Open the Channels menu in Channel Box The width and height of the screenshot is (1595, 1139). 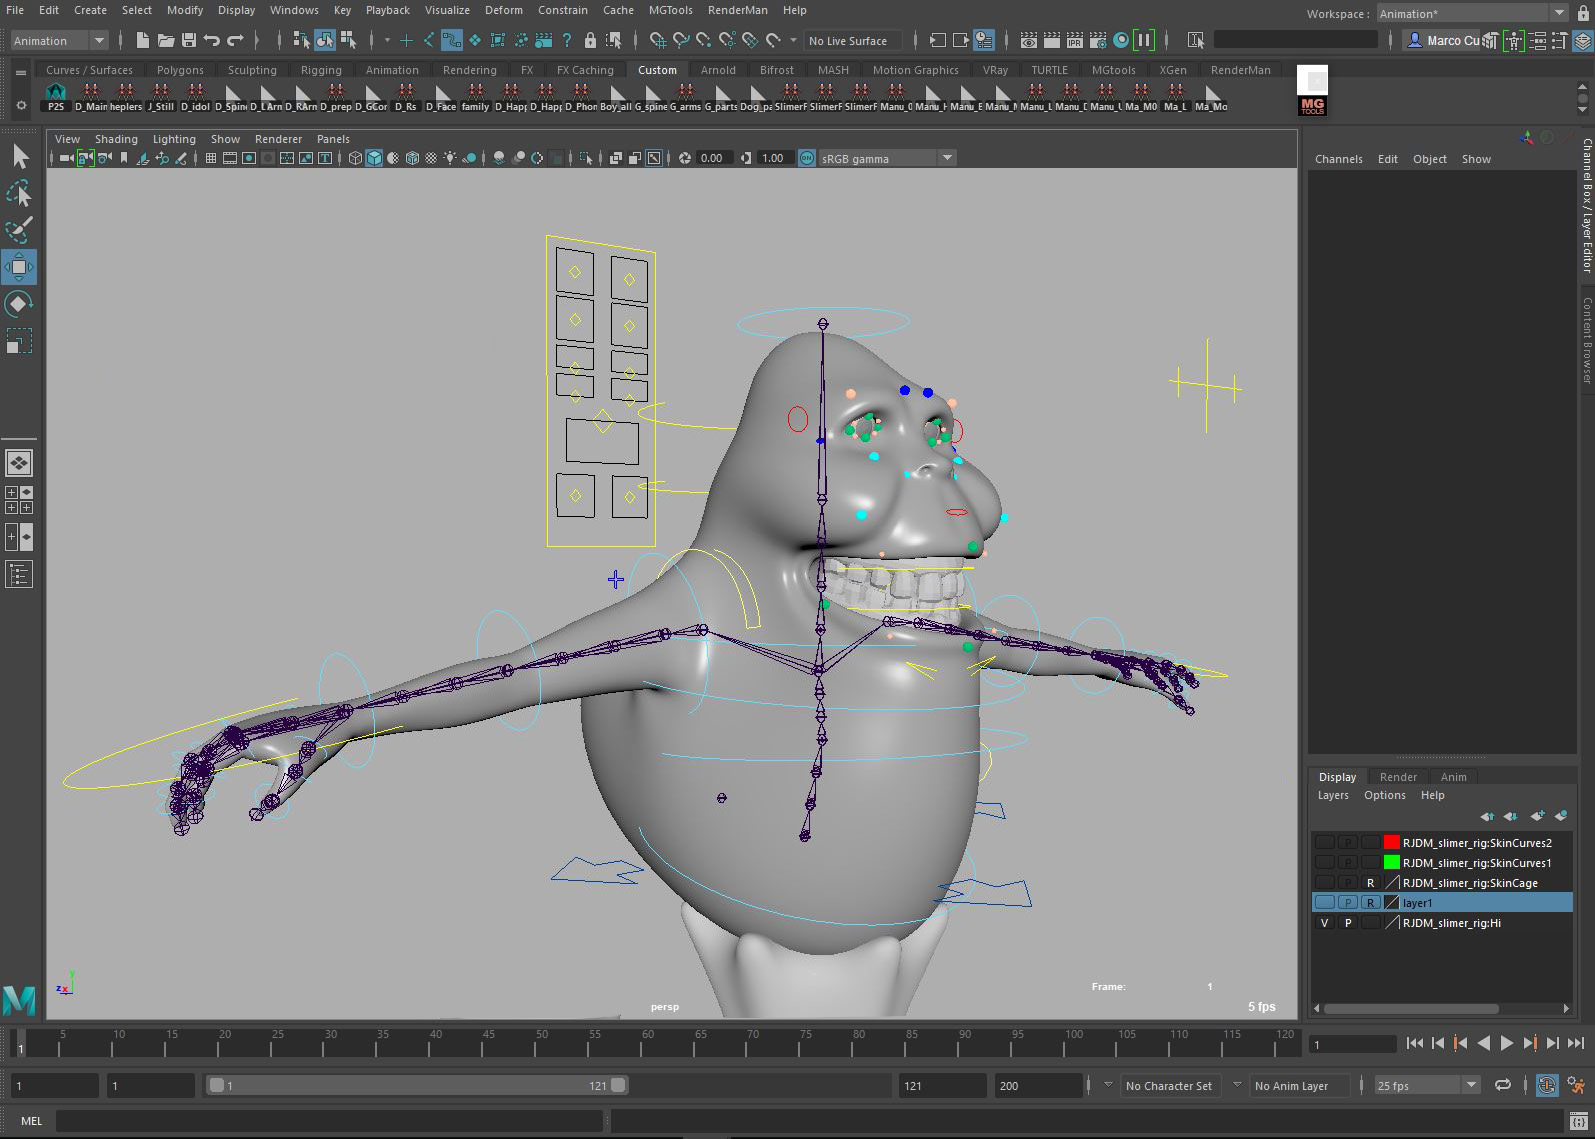click(x=1338, y=159)
